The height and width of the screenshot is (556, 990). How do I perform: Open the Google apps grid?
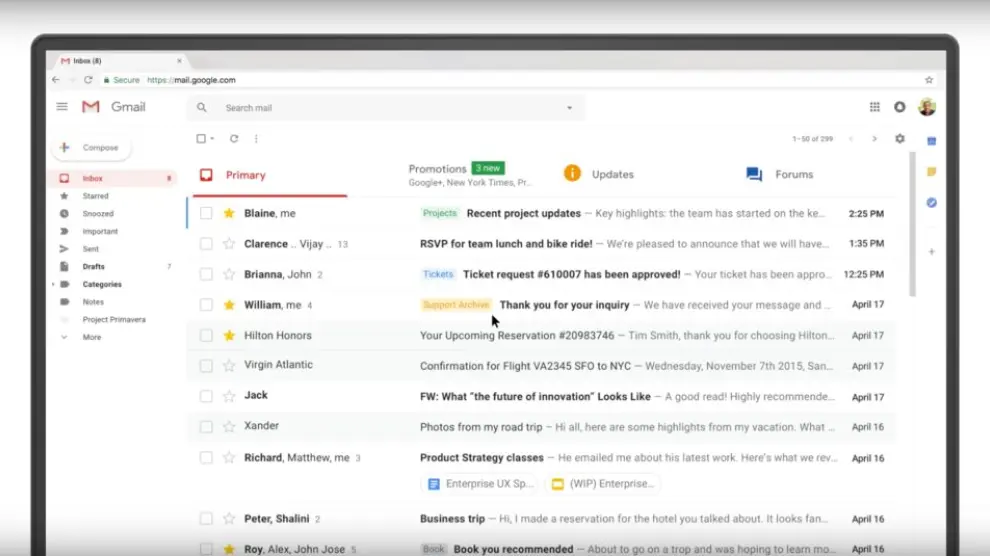[875, 107]
